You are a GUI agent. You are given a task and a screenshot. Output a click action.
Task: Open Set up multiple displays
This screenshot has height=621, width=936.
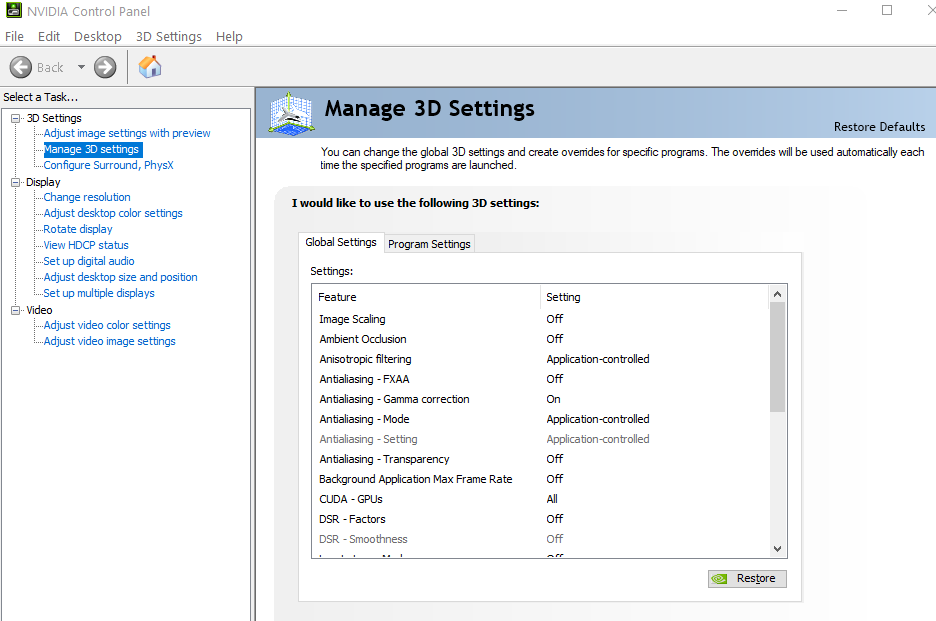99,293
